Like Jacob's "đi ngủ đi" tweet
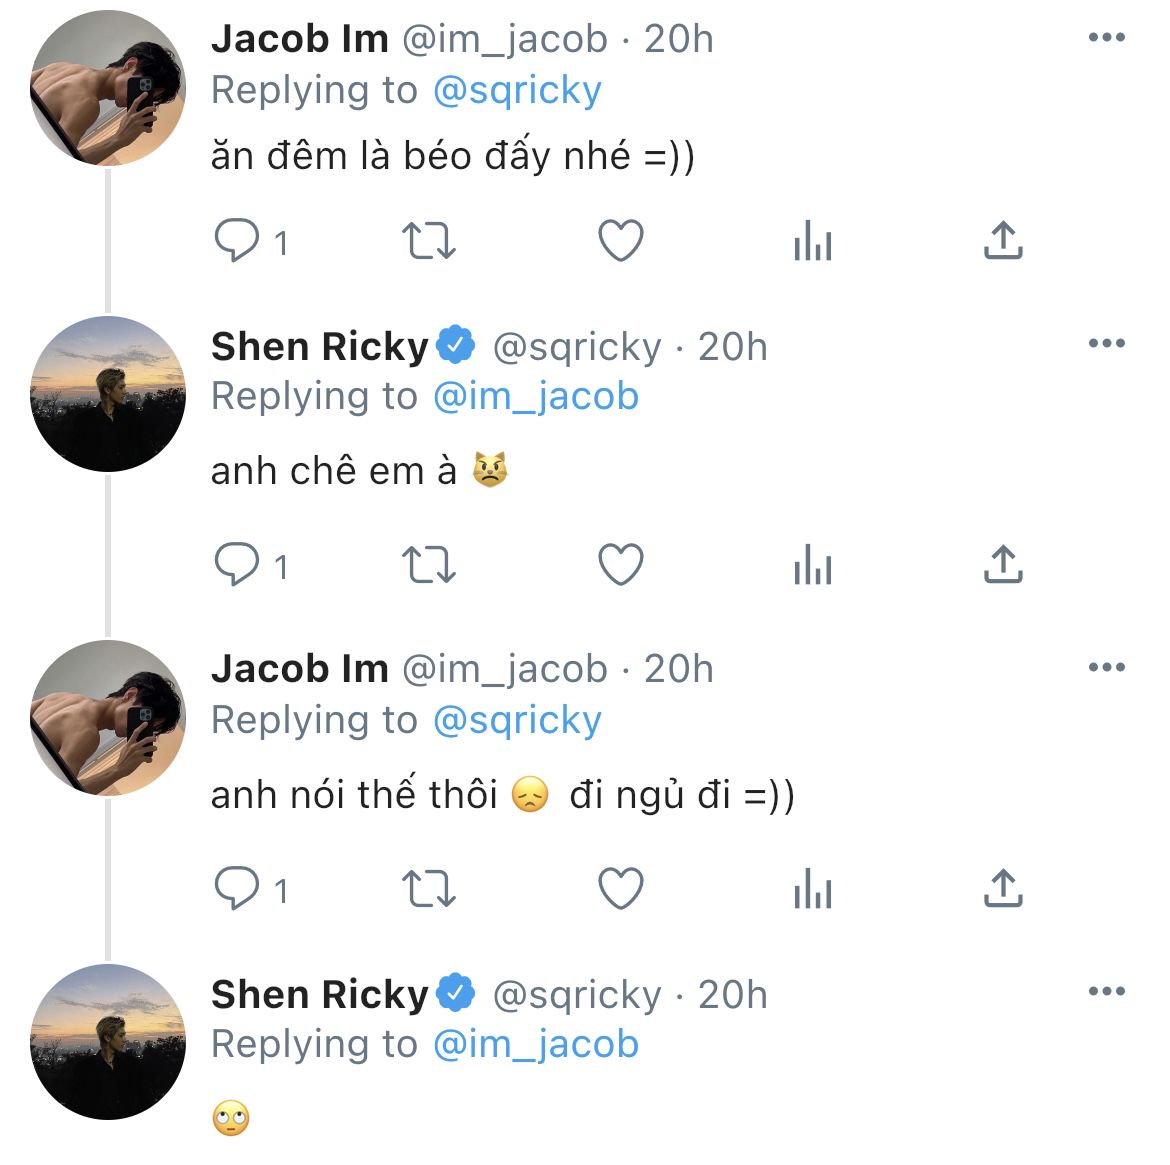The width and height of the screenshot is (1170, 1165). click(620, 888)
